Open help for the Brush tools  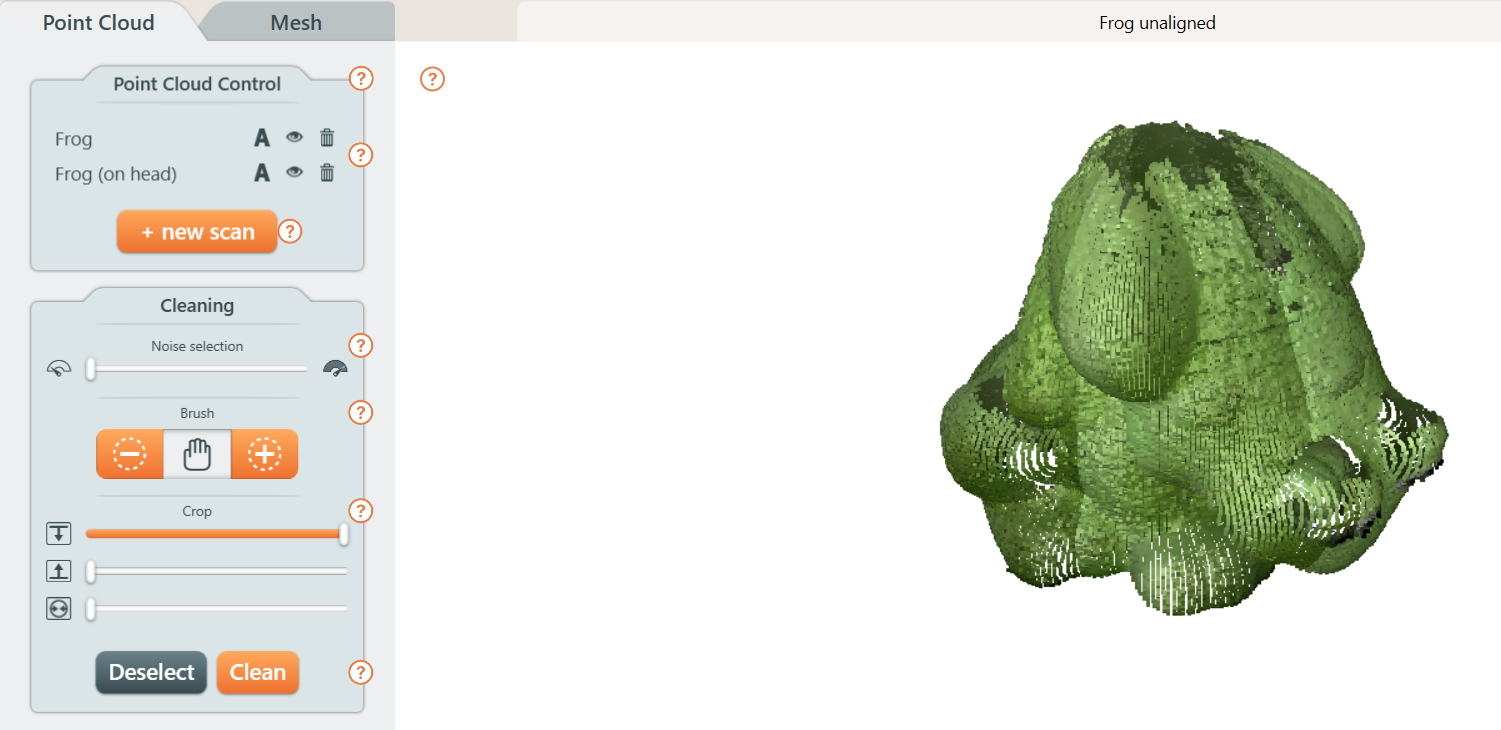[x=360, y=412]
